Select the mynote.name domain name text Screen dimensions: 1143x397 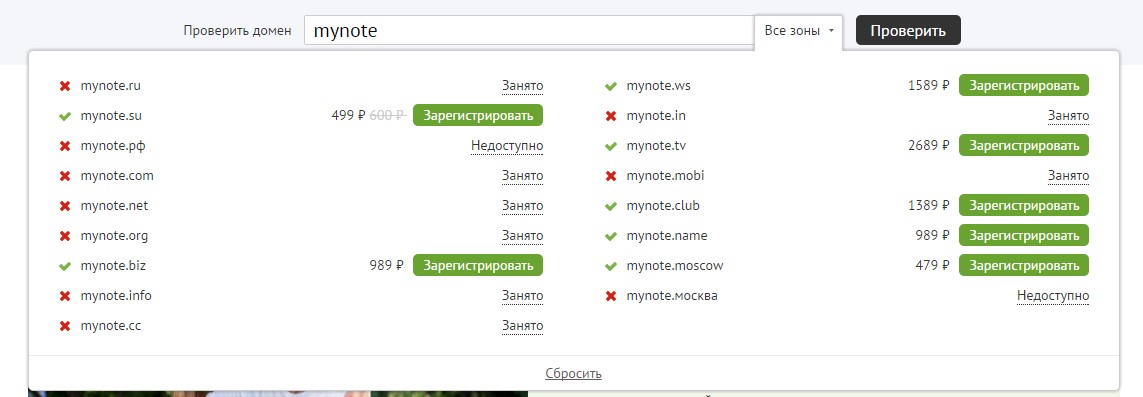(x=666, y=236)
